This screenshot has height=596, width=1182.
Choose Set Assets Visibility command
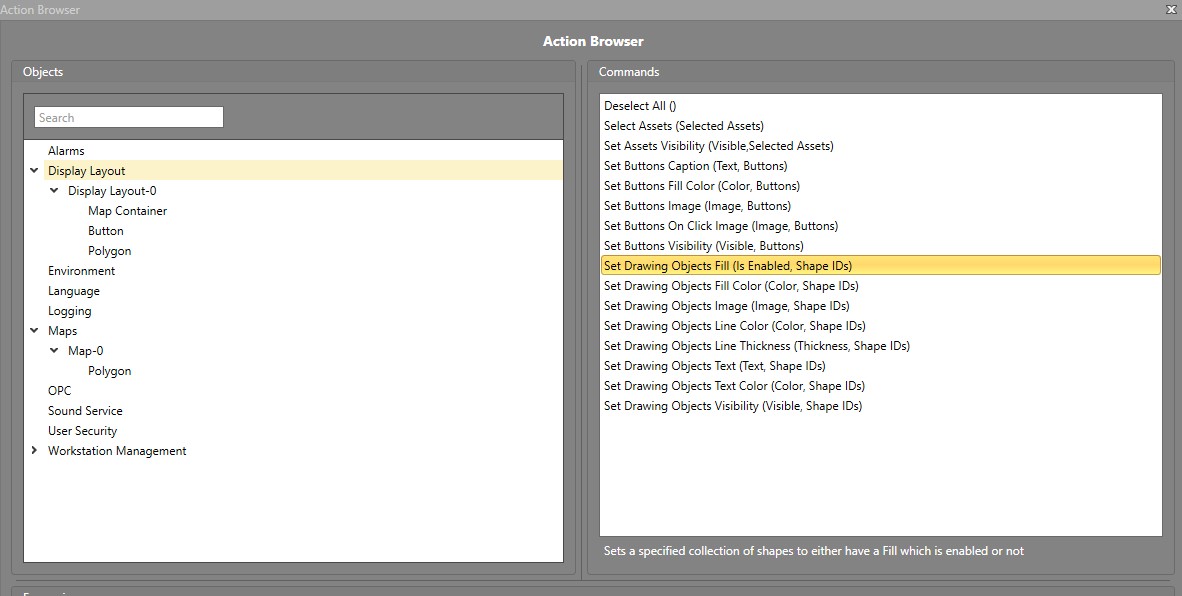tap(718, 146)
